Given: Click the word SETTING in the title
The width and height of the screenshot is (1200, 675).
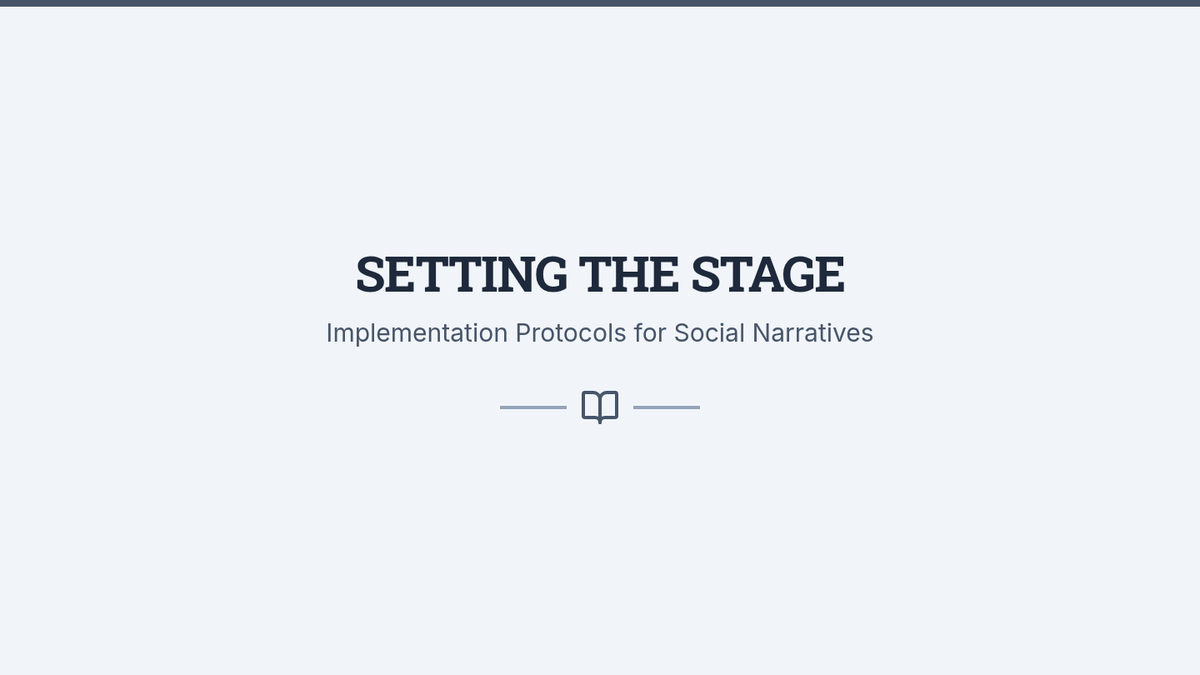Looking at the screenshot, I should (461, 274).
